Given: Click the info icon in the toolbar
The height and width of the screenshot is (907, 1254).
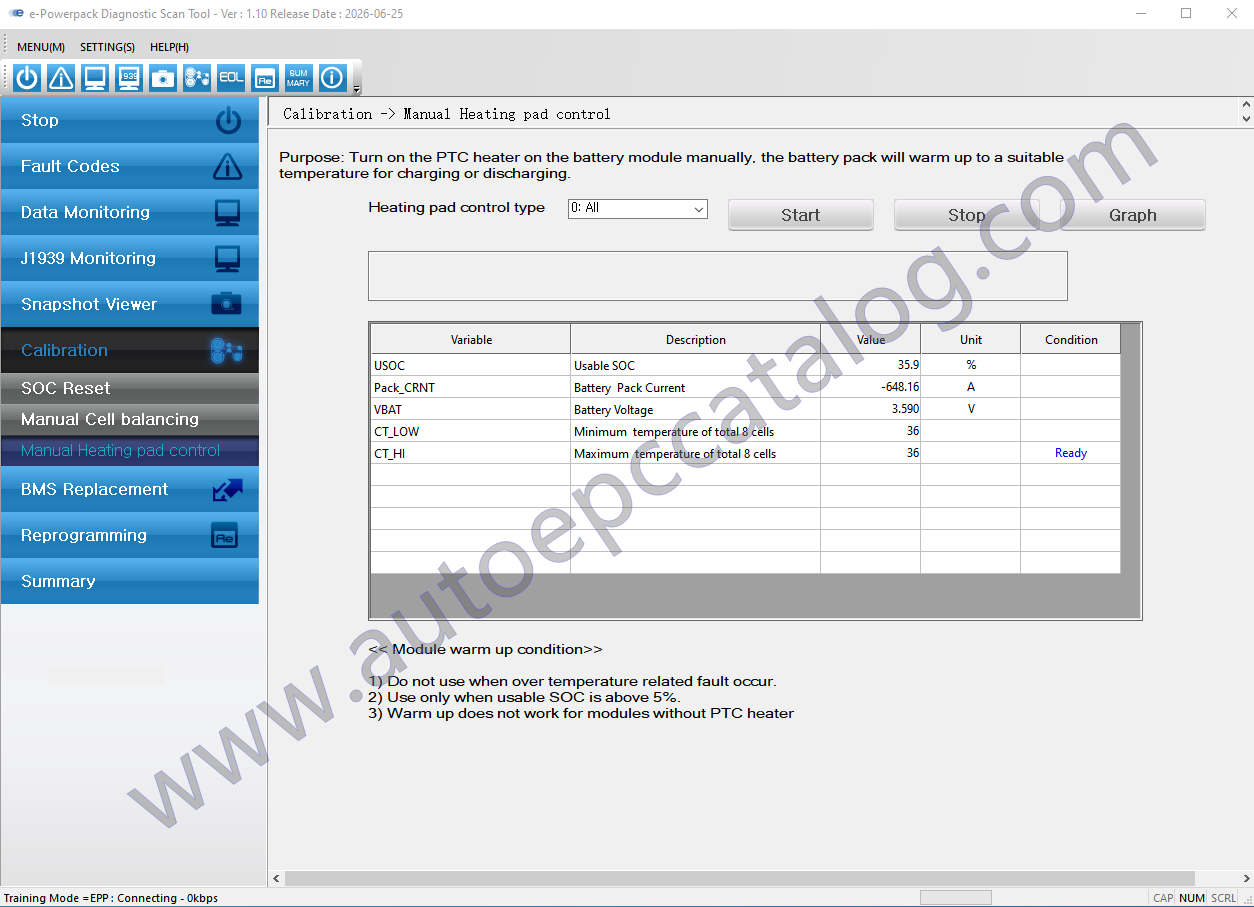Looking at the screenshot, I should coord(332,78).
